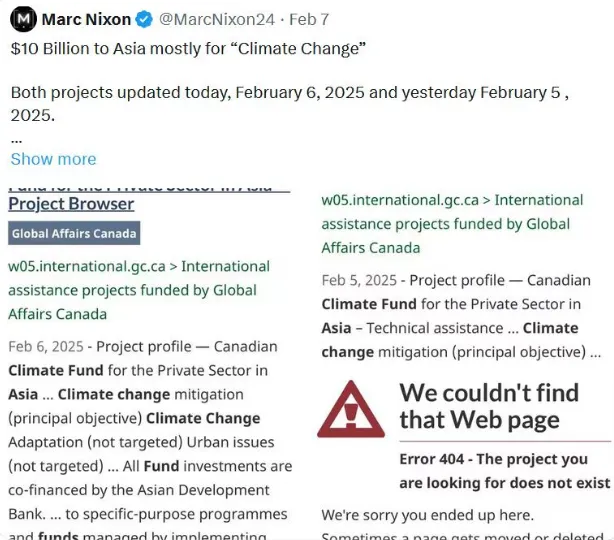This screenshot has height=540, width=614.
Task: Open the @MarcNixon24 handle link
Action: (217, 19)
